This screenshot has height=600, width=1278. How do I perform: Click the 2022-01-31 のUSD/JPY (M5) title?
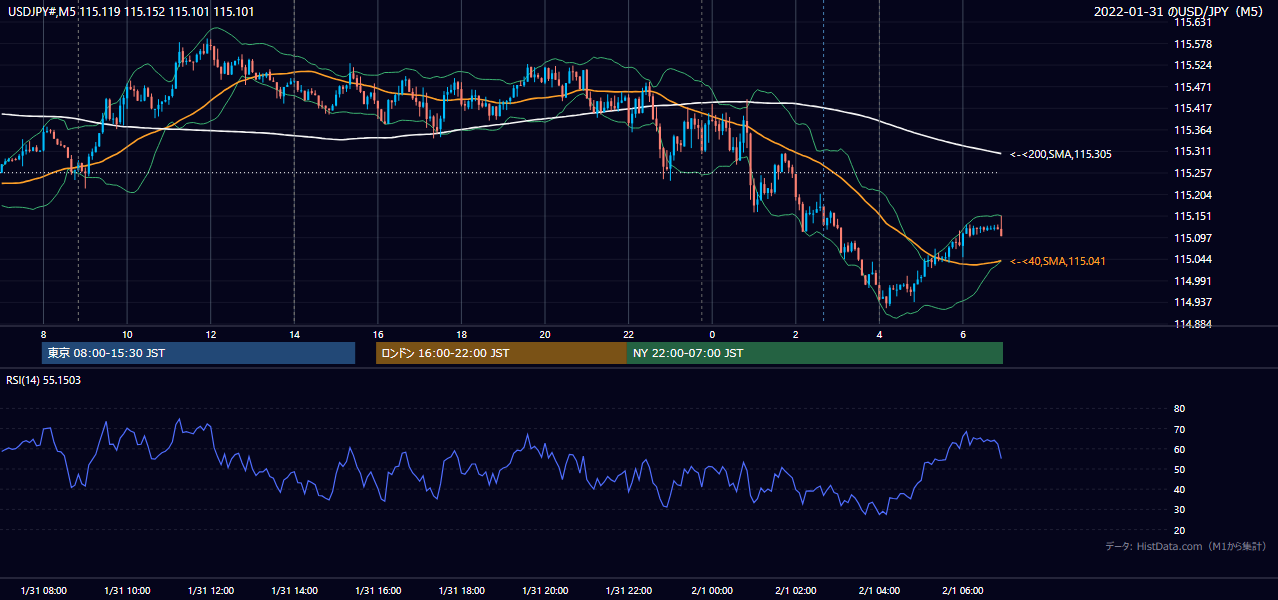[x=1179, y=12]
